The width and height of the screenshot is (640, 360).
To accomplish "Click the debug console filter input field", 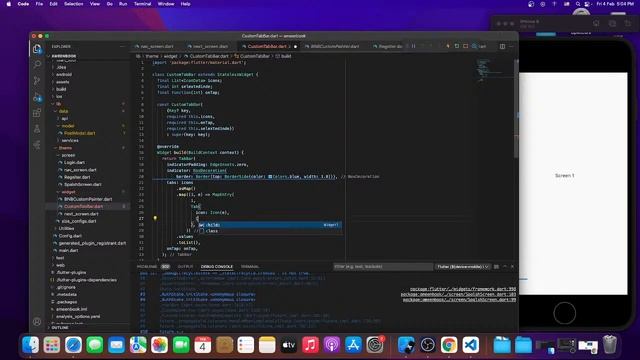I will 383,267.
